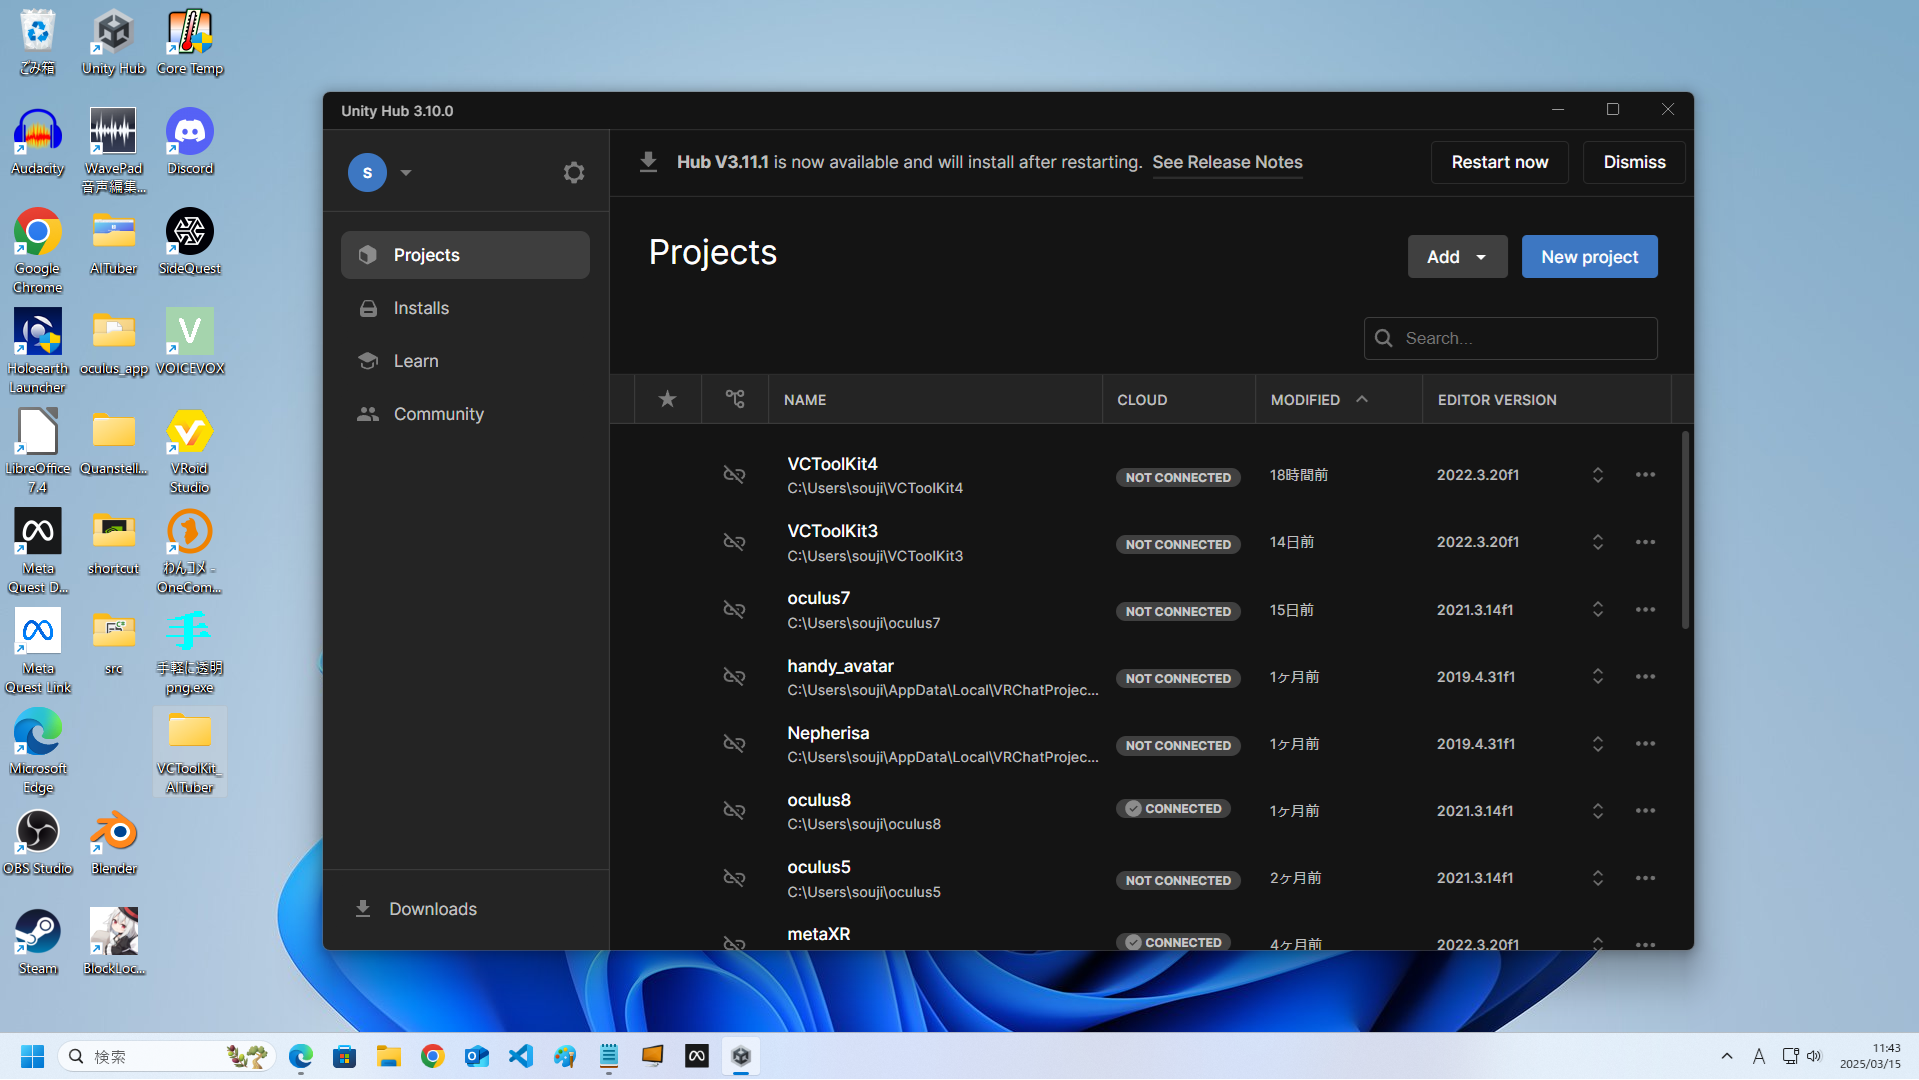Open more options for oculus5

click(x=1645, y=878)
